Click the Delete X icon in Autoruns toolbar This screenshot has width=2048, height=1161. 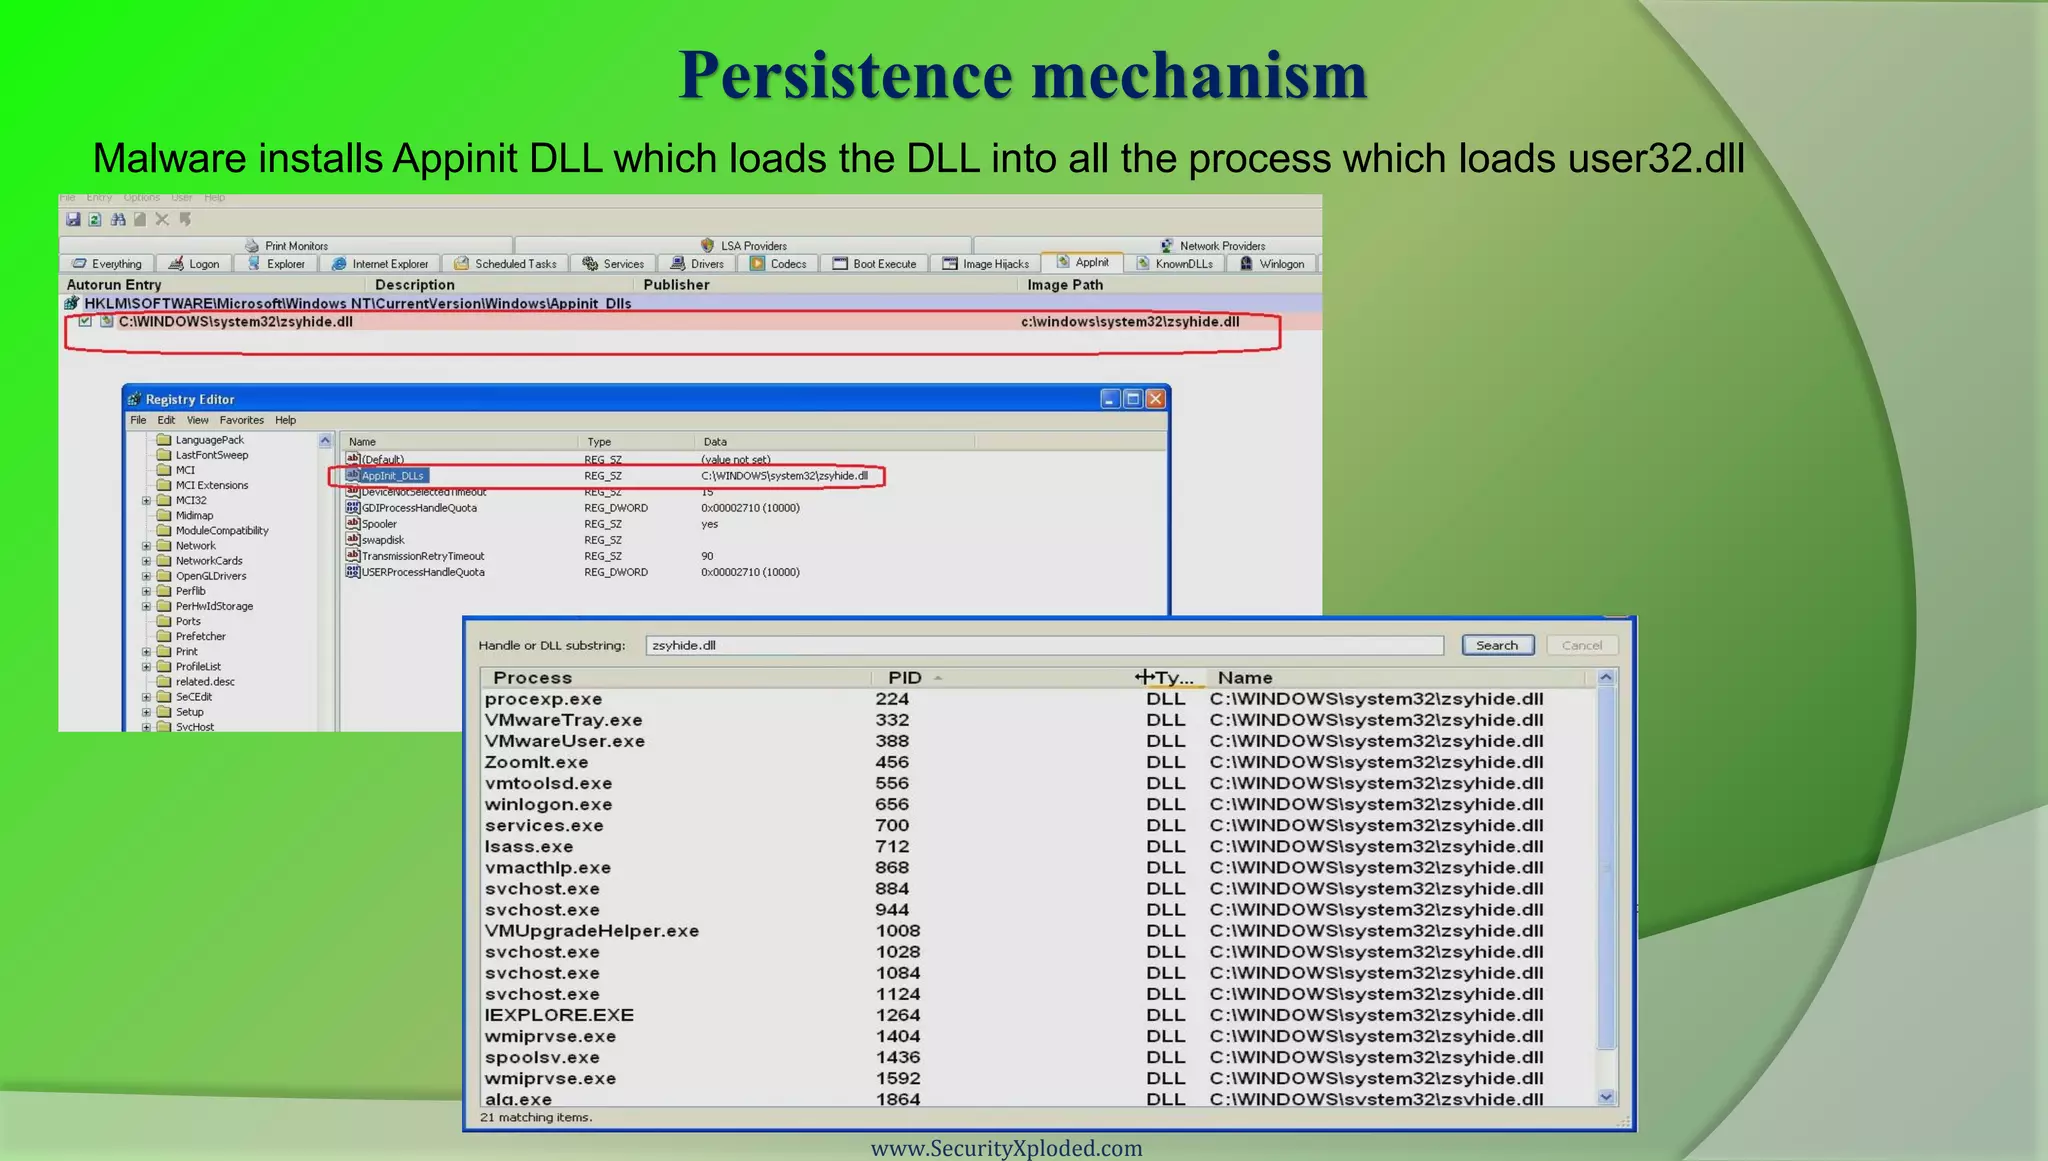162,219
